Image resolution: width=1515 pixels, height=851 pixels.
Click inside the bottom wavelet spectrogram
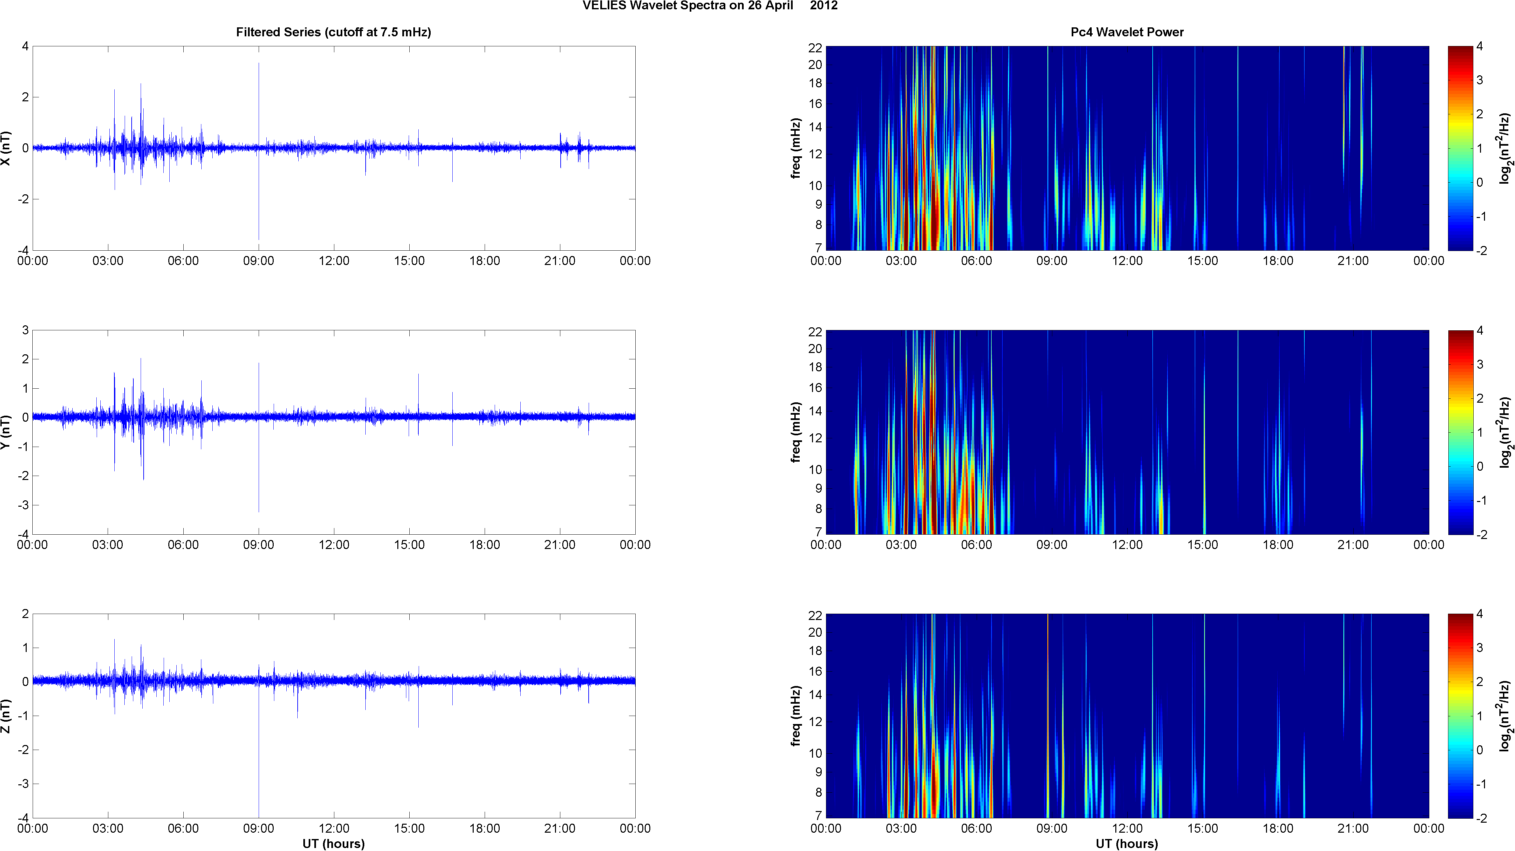point(1127,716)
